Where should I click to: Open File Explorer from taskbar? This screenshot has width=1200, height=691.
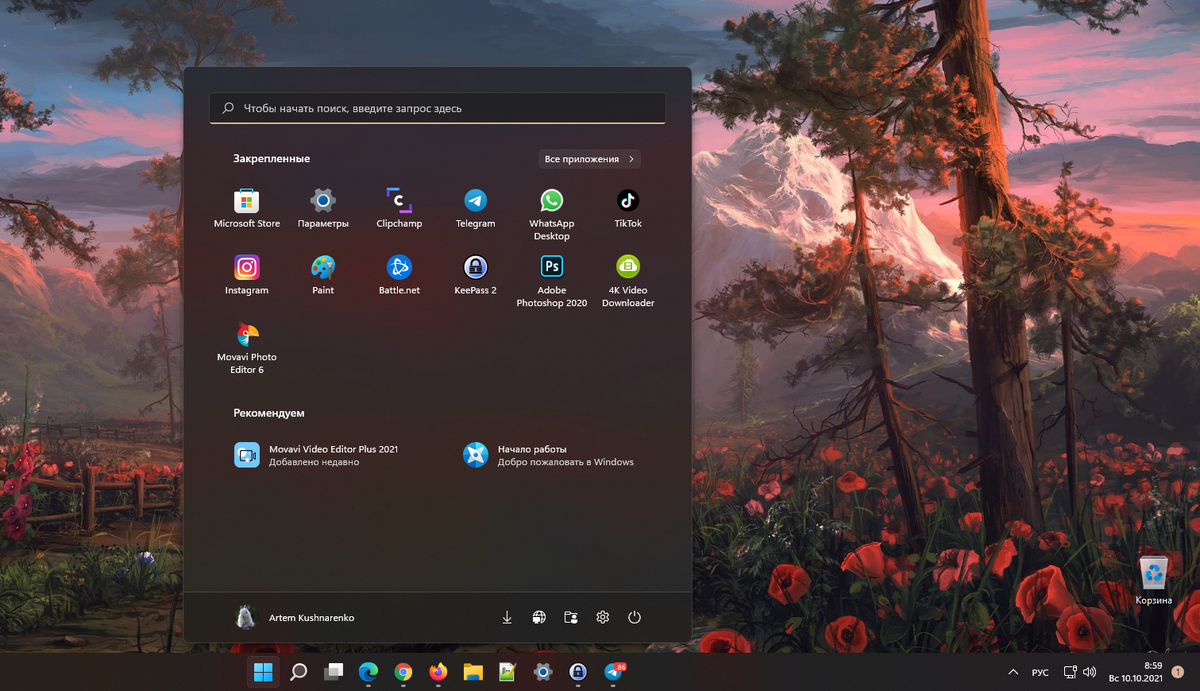[x=473, y=672]
